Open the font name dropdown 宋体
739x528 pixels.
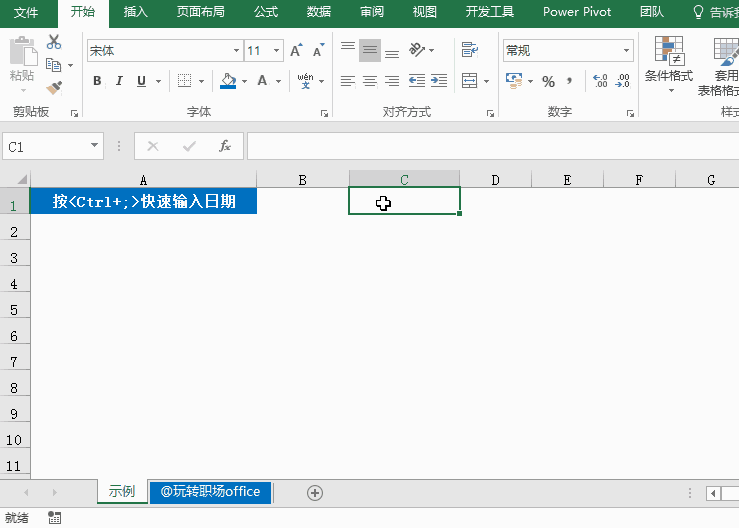click(x=236, y=51)
